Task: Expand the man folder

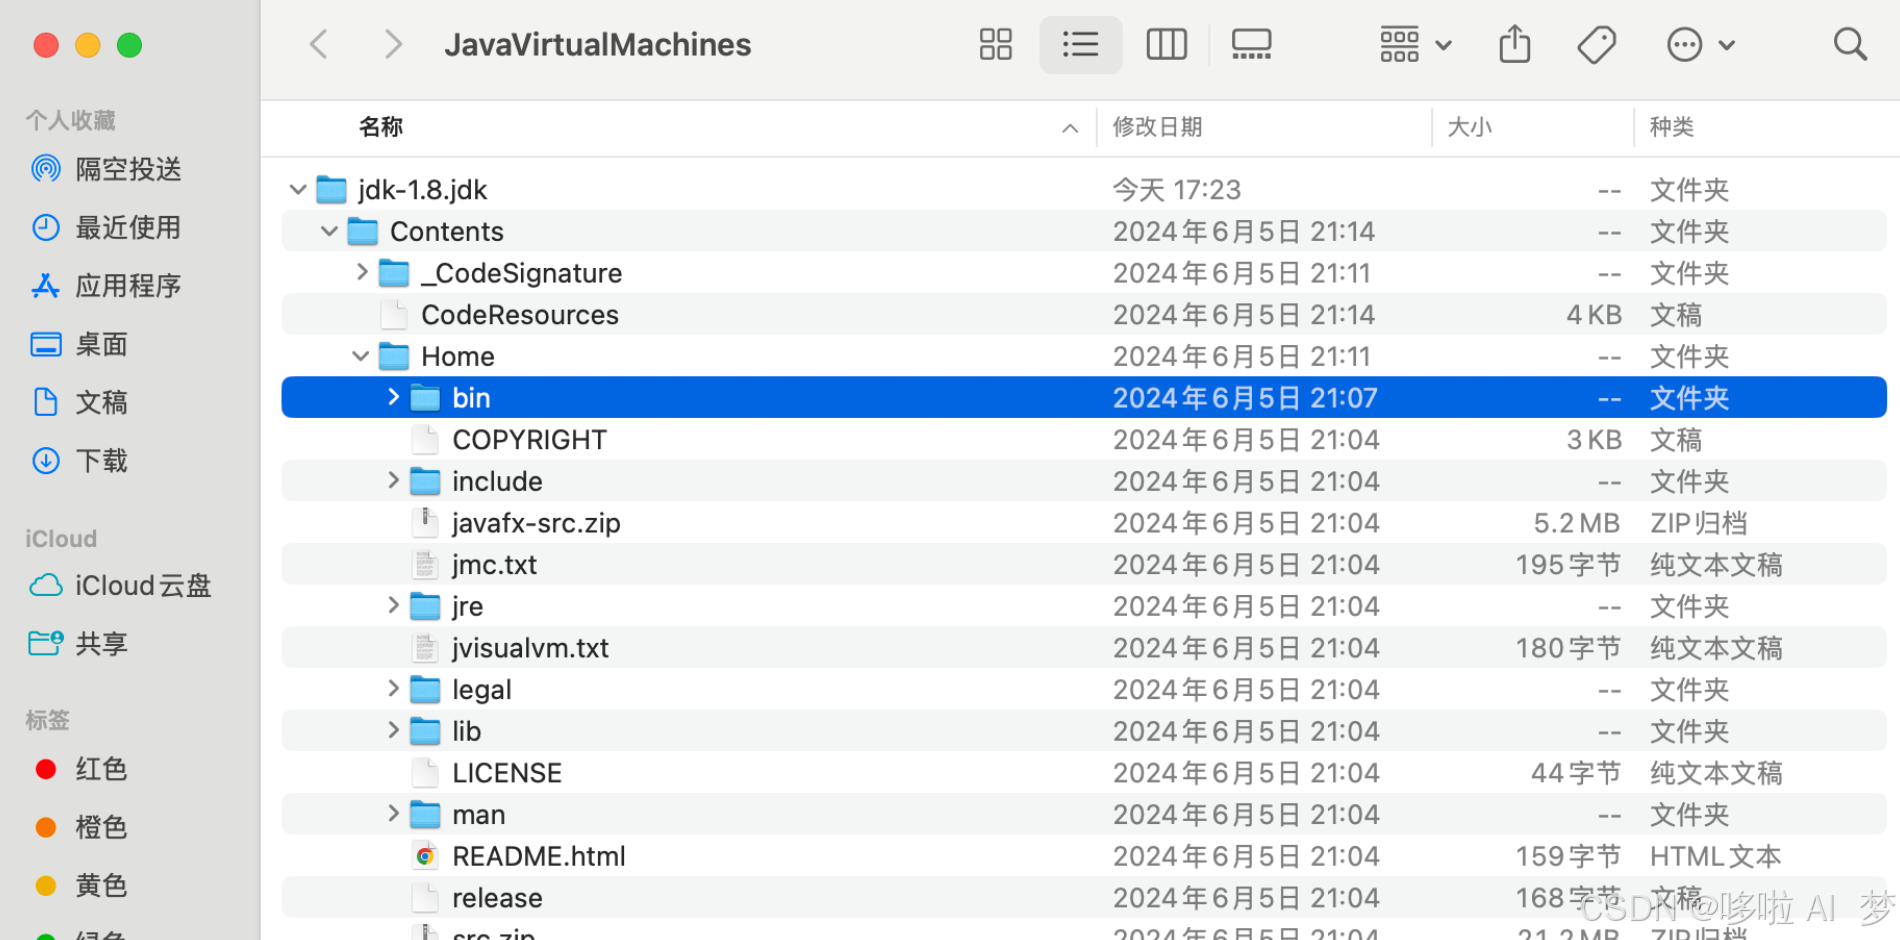Action: point(393,813)
